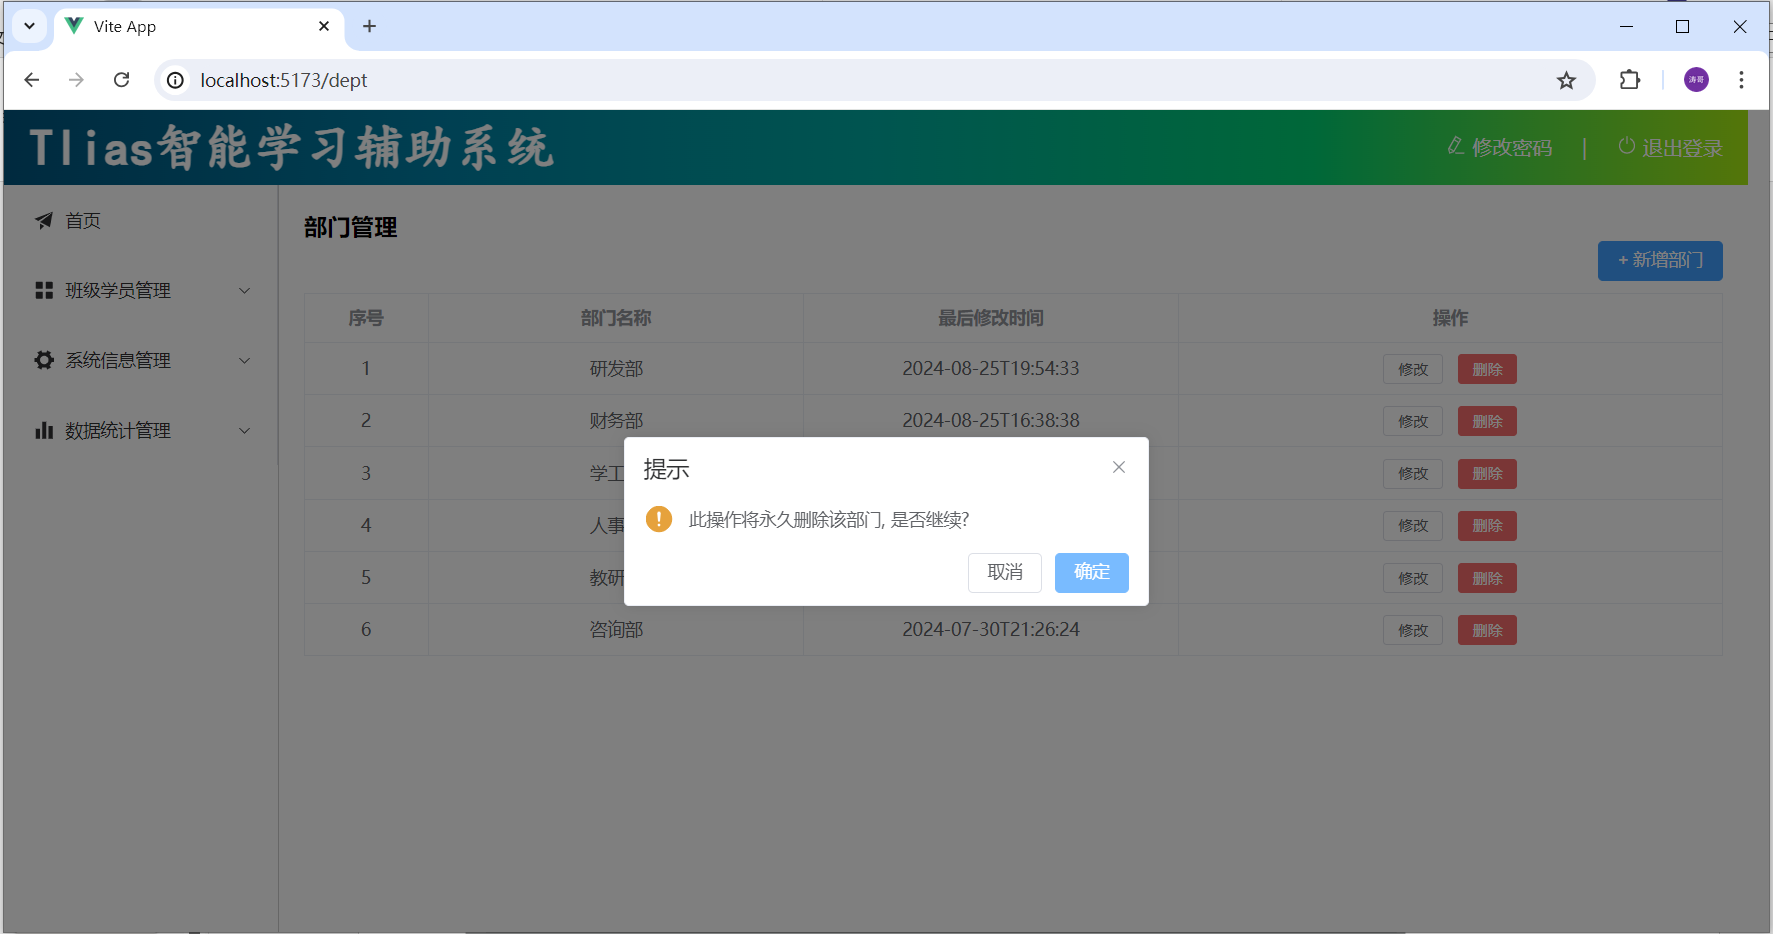The image size is (1773, 934).
Task: Open the Chrome three-dot menu
Action: point(1741,80)
